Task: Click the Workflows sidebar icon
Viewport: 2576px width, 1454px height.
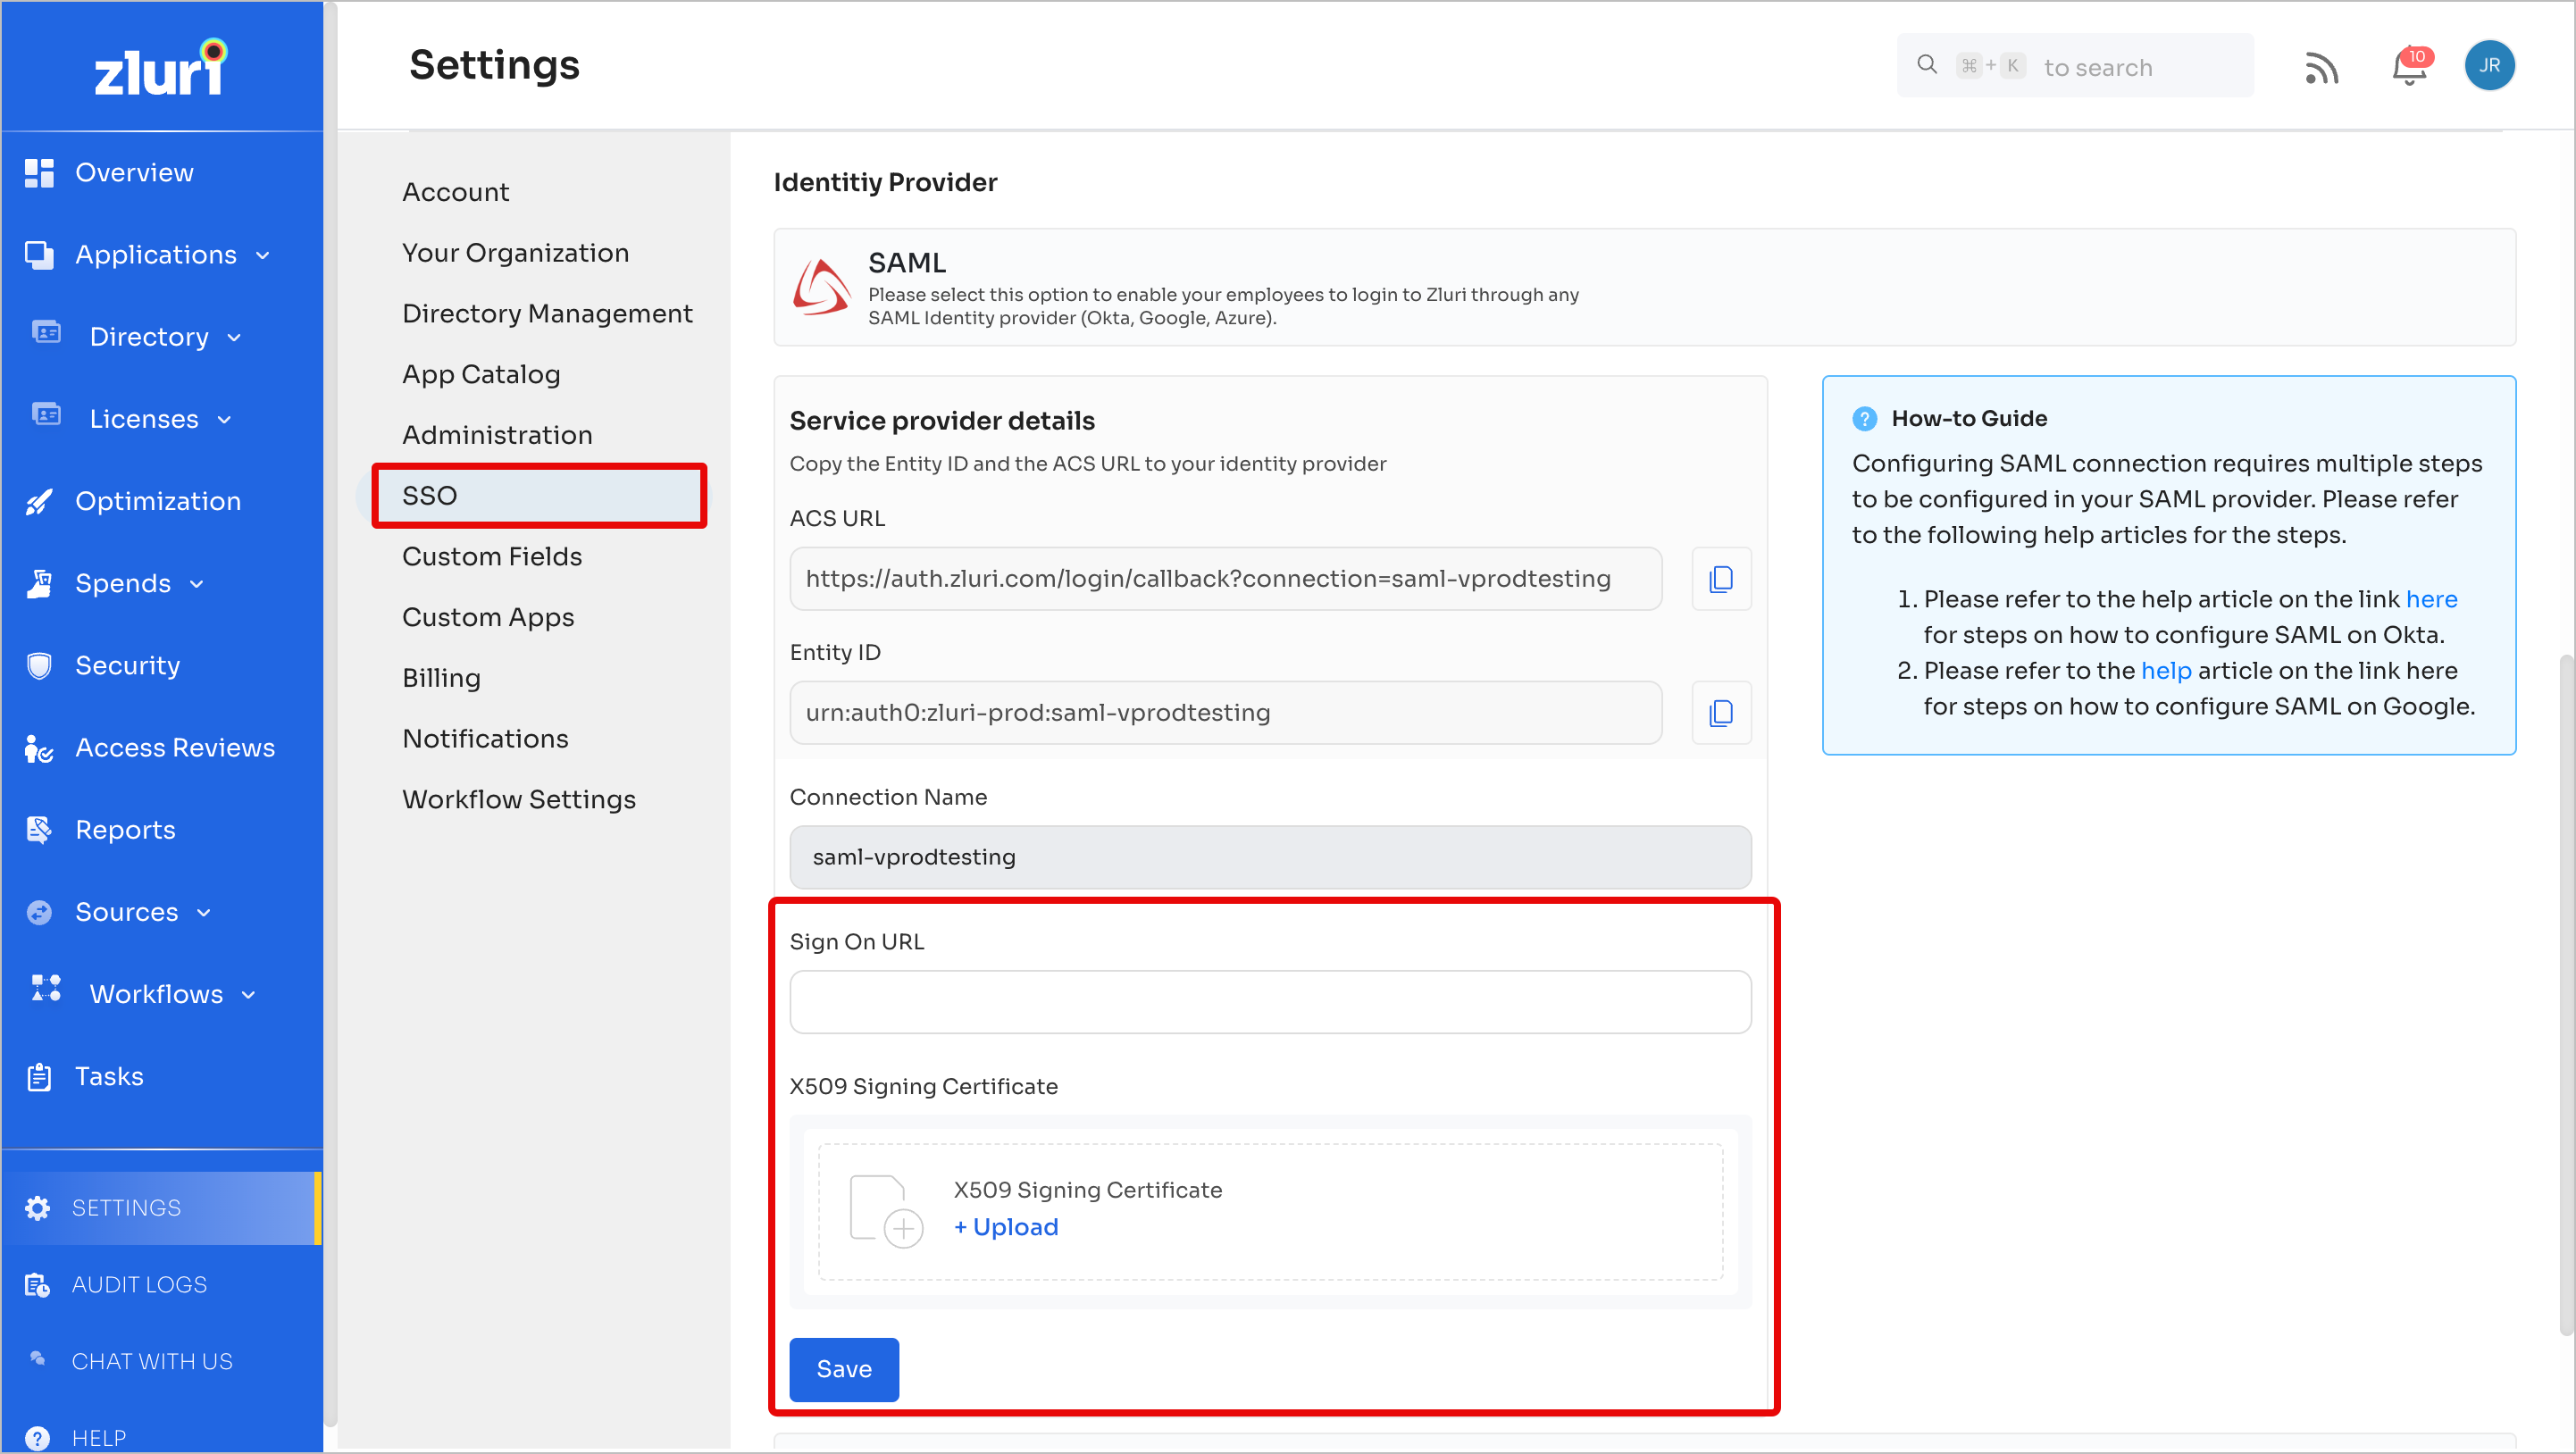Action: click(46, 988)
